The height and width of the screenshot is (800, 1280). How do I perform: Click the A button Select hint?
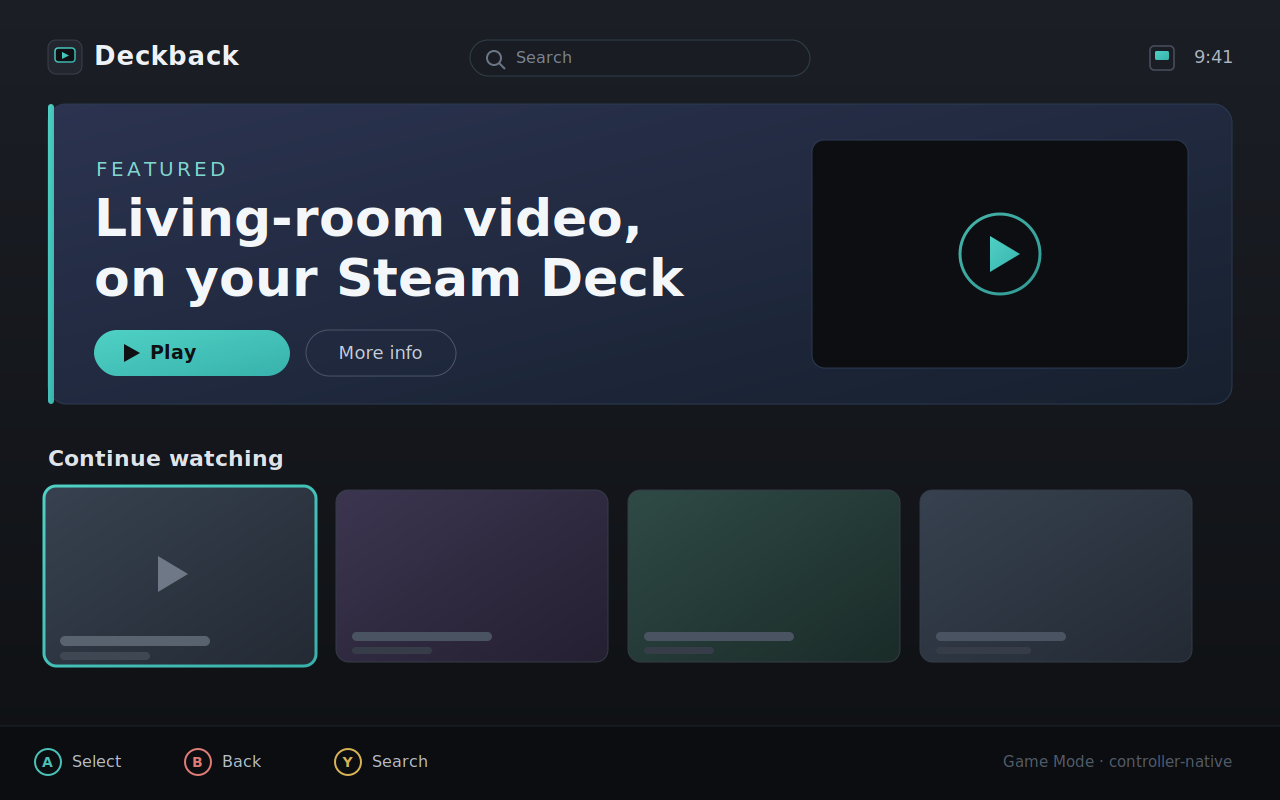tap(48, 762)
